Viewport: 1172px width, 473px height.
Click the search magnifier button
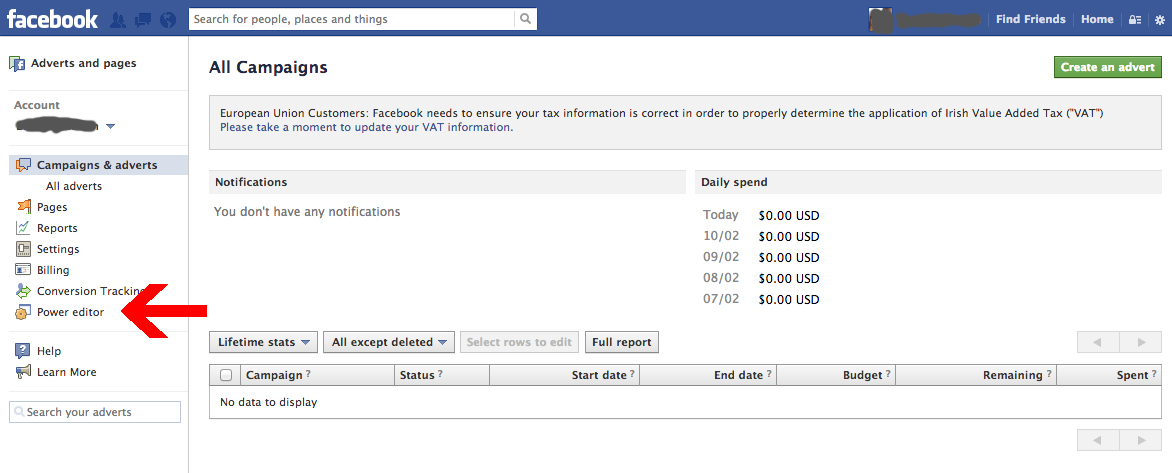525,19
